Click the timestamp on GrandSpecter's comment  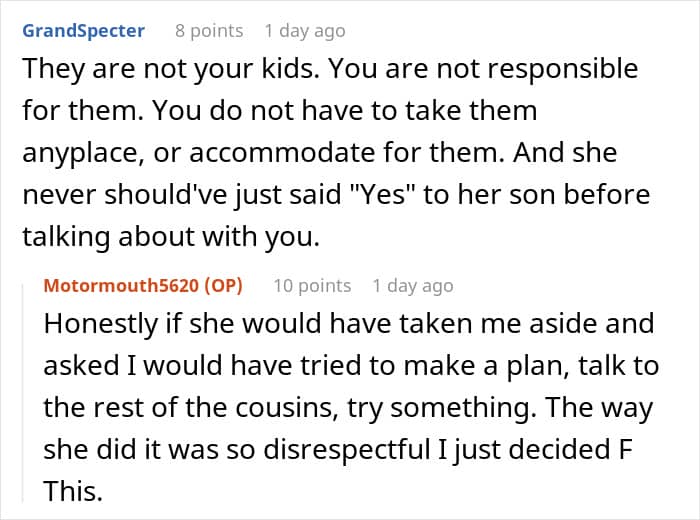click(x=305, y=30)
